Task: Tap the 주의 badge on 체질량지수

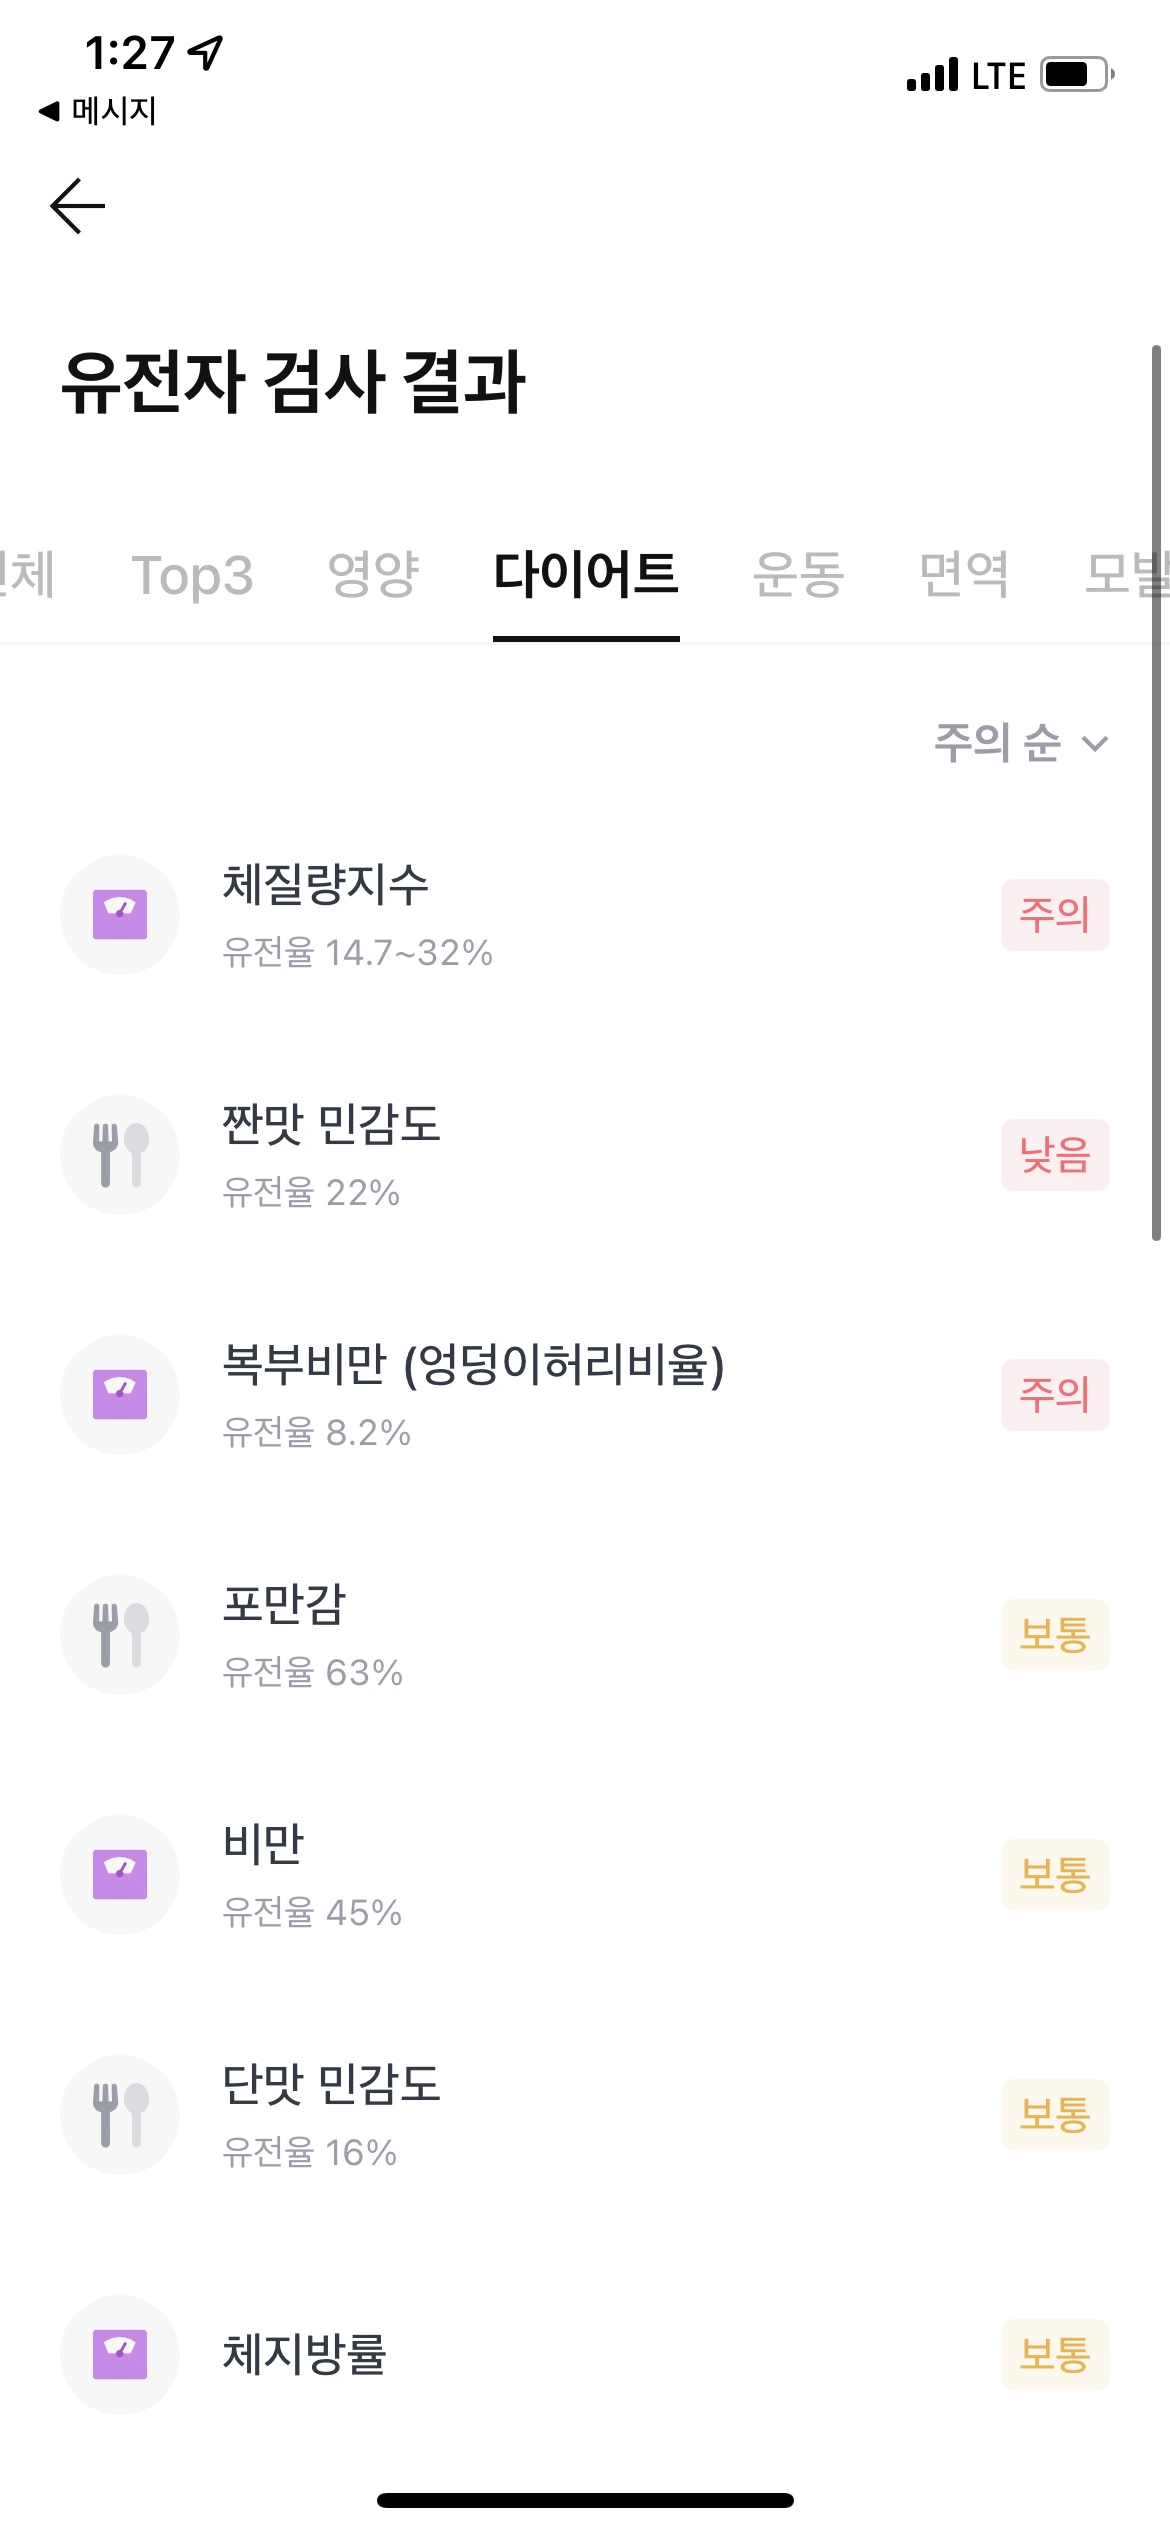Action: (x=1055, y=915)
